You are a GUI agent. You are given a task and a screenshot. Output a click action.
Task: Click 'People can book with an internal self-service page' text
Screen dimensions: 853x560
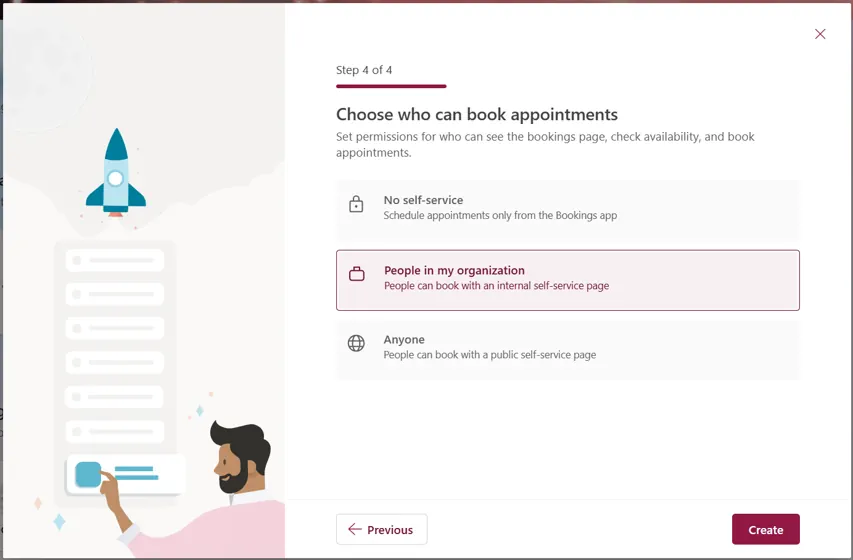point(496,286)
